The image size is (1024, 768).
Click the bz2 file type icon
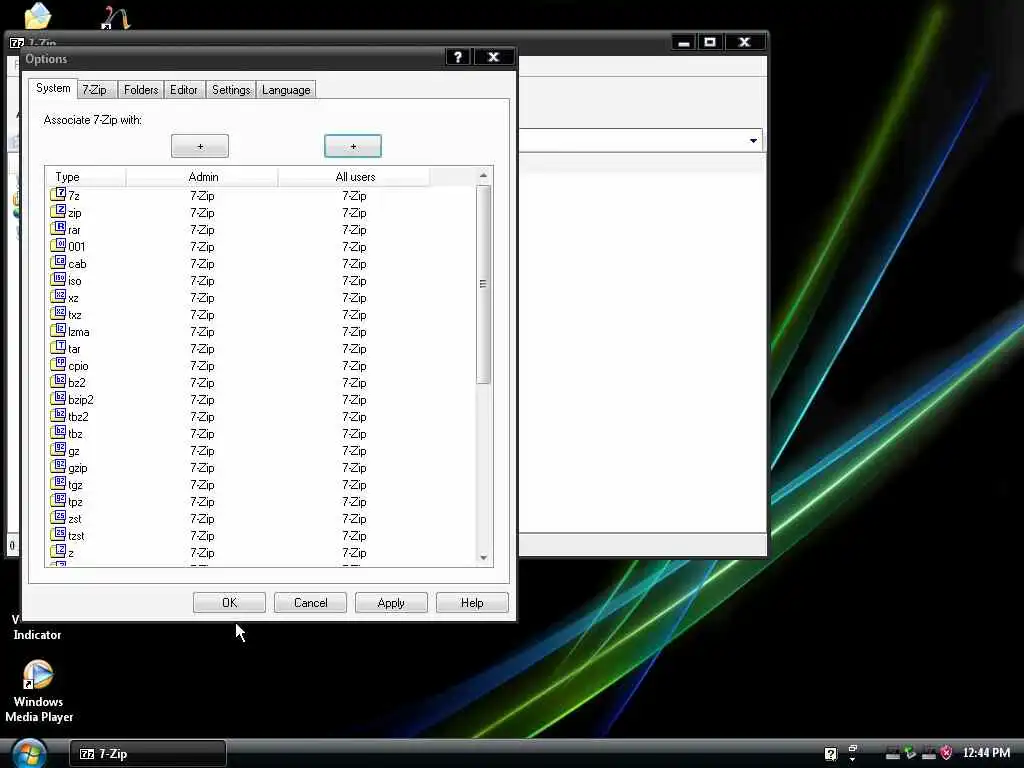58,381
